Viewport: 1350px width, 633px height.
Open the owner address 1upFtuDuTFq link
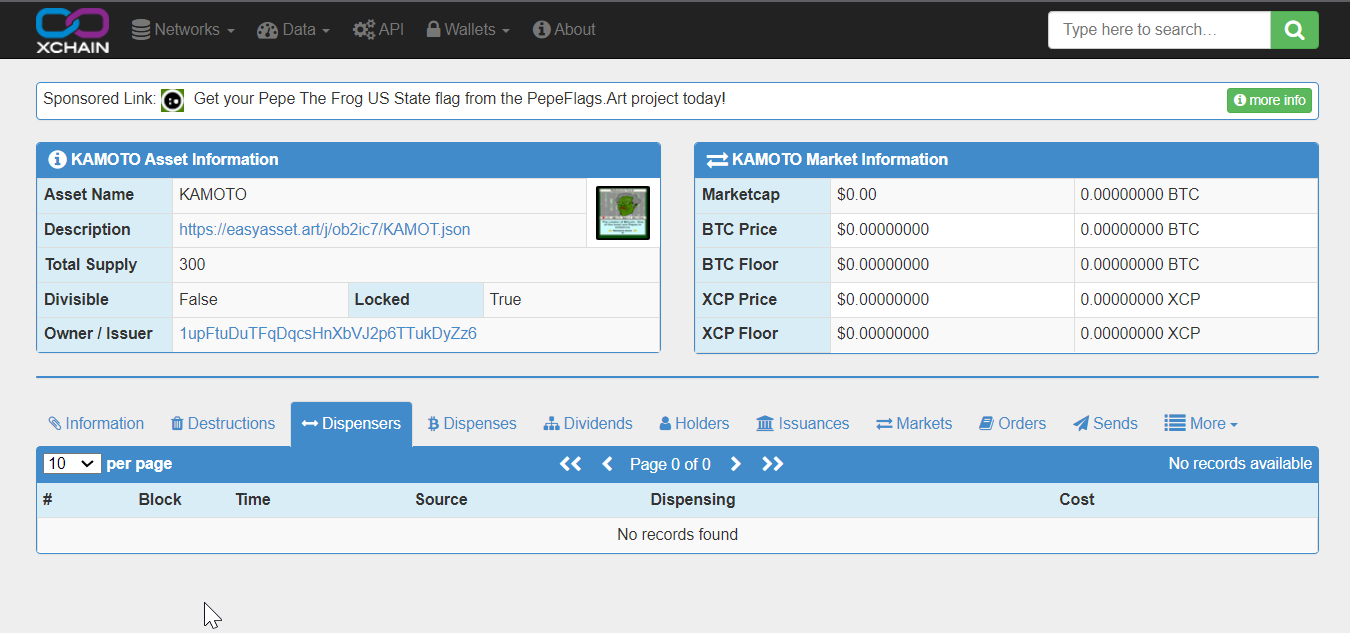[328, 333]
